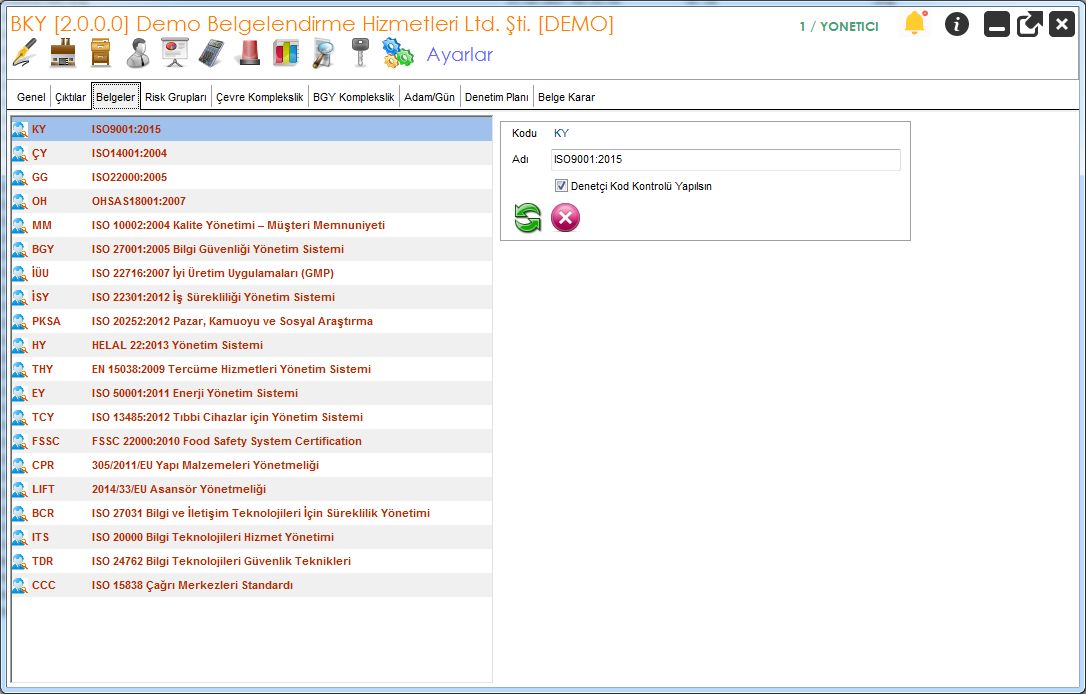
Task: Open the BGY Komplekslik tab
Action: pyautogui.click(x=353, y=97)
